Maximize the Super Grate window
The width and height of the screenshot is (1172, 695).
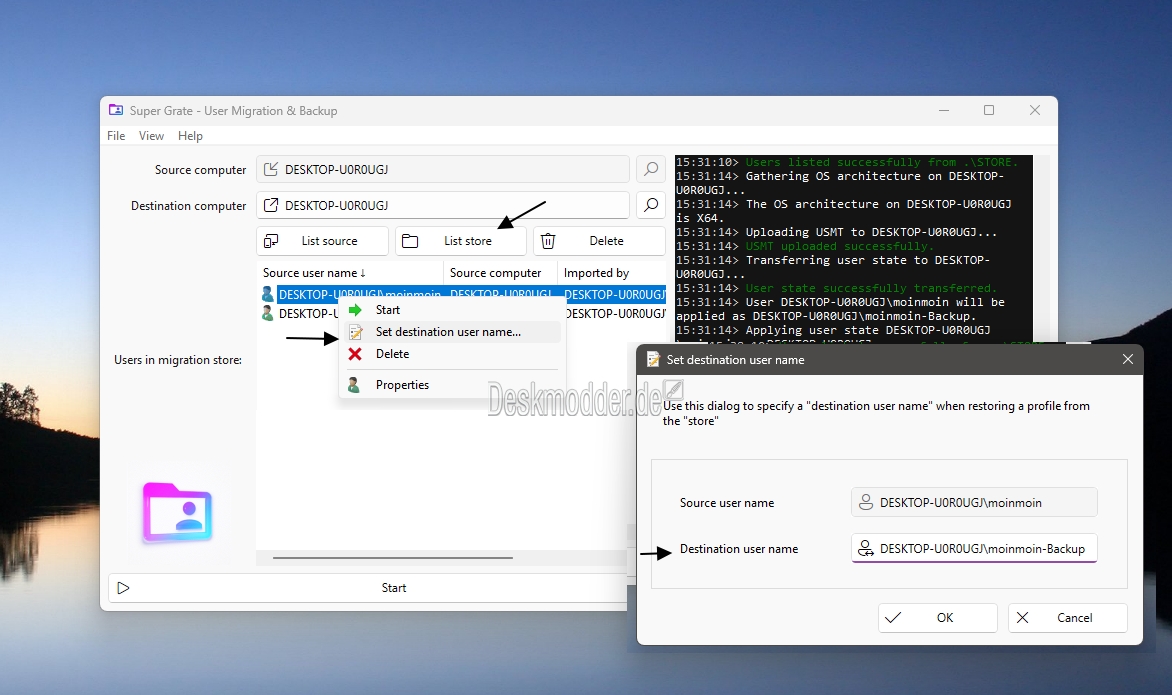coord(989,110)
